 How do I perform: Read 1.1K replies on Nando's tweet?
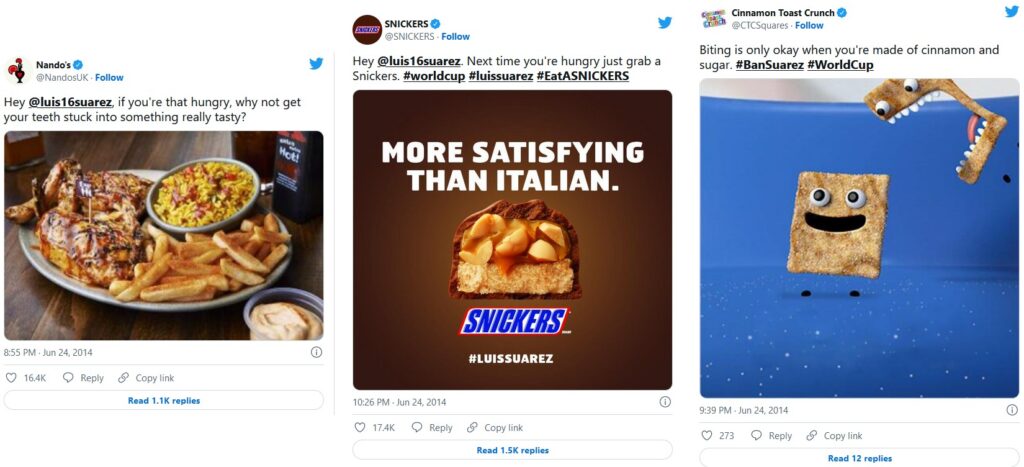pos(164,401)
